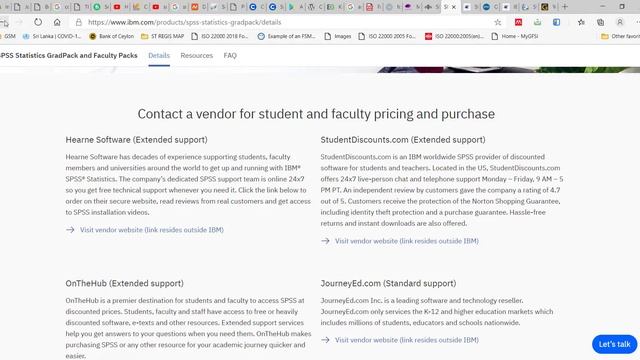Click the padlock site info icon
Viewport: 640px width, 360px height.
(79, 22)
